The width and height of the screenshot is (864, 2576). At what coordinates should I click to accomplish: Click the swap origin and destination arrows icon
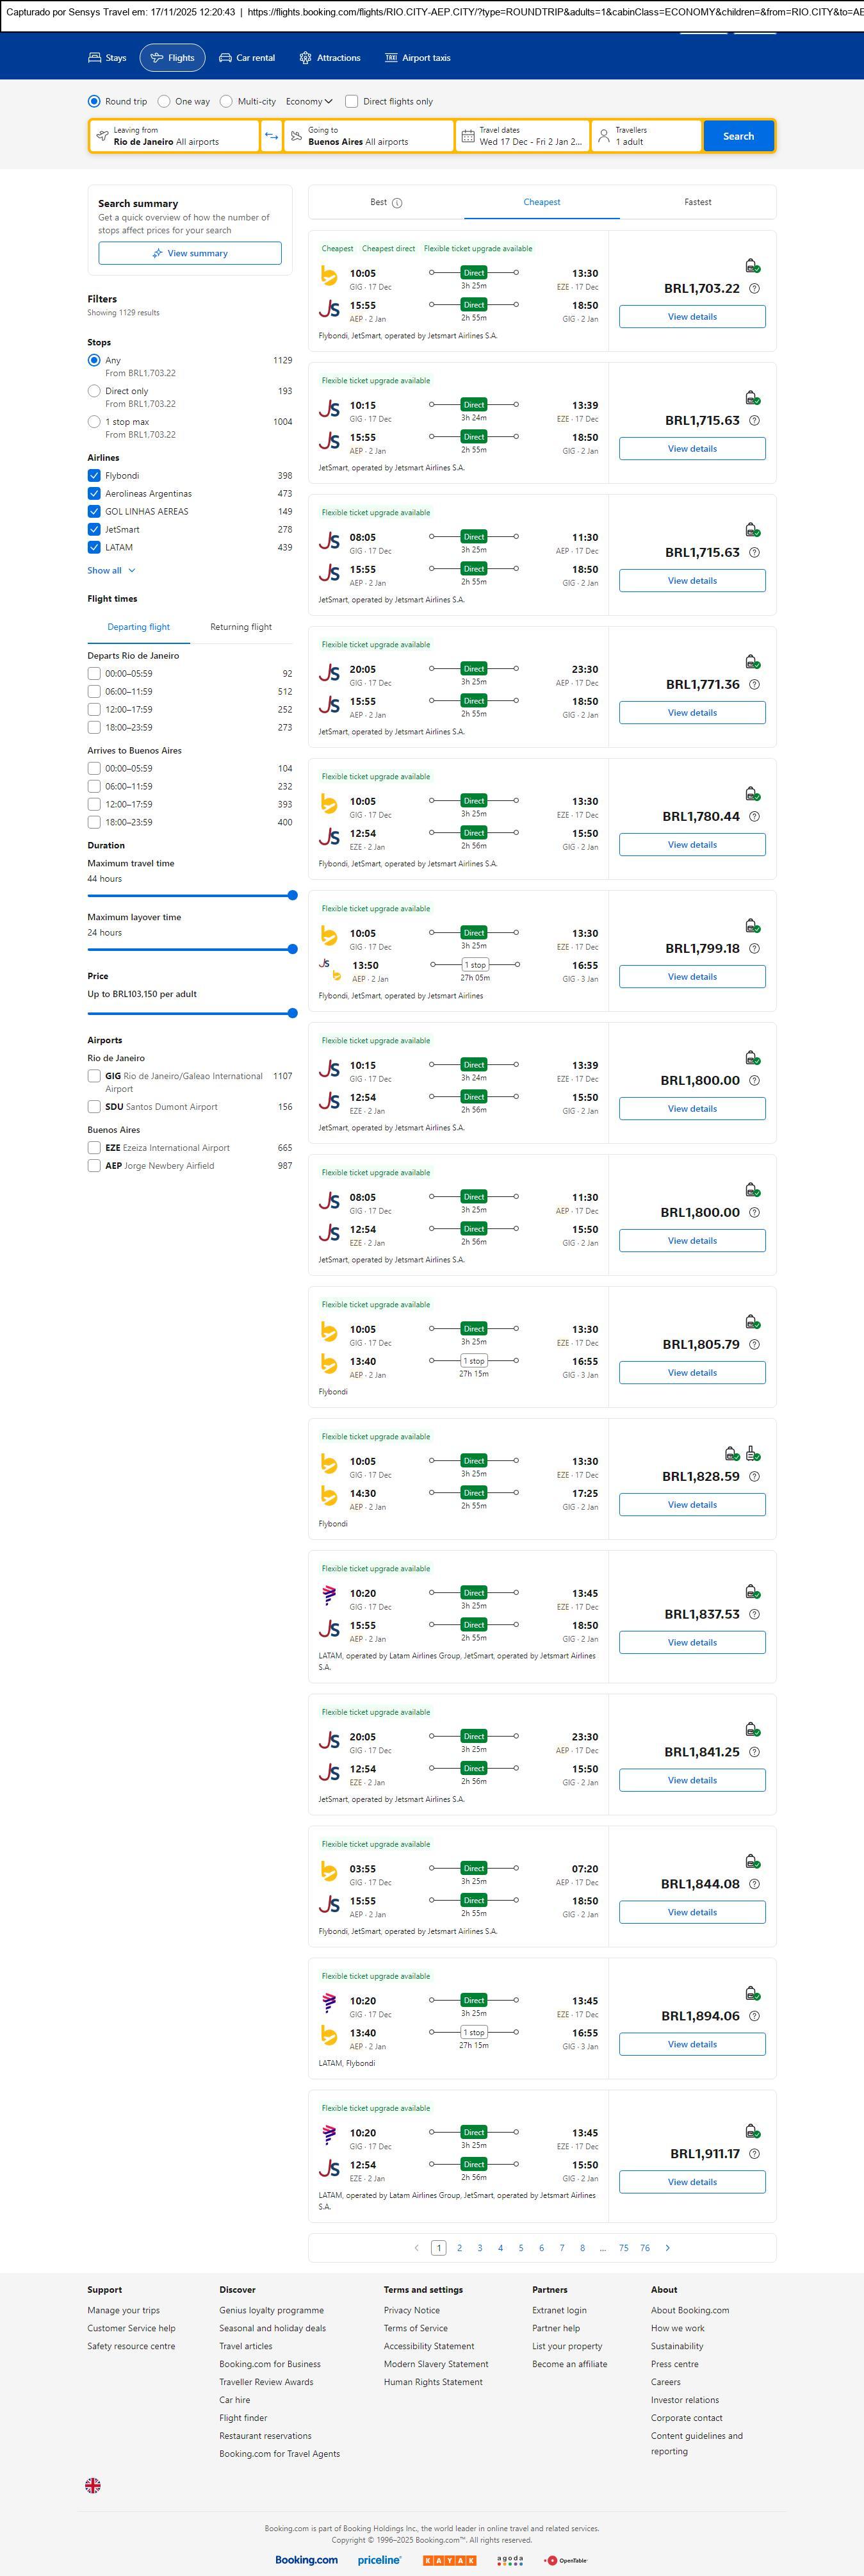click(271, 136)
